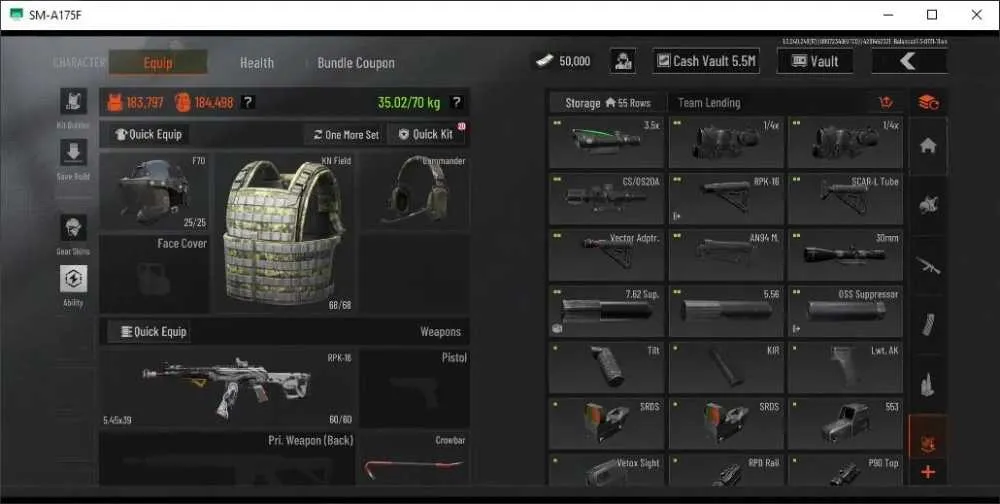Select the 7.62 Sup. suppressor
The width and height of the screenshot is (1000, 504).
pos(607,311)
